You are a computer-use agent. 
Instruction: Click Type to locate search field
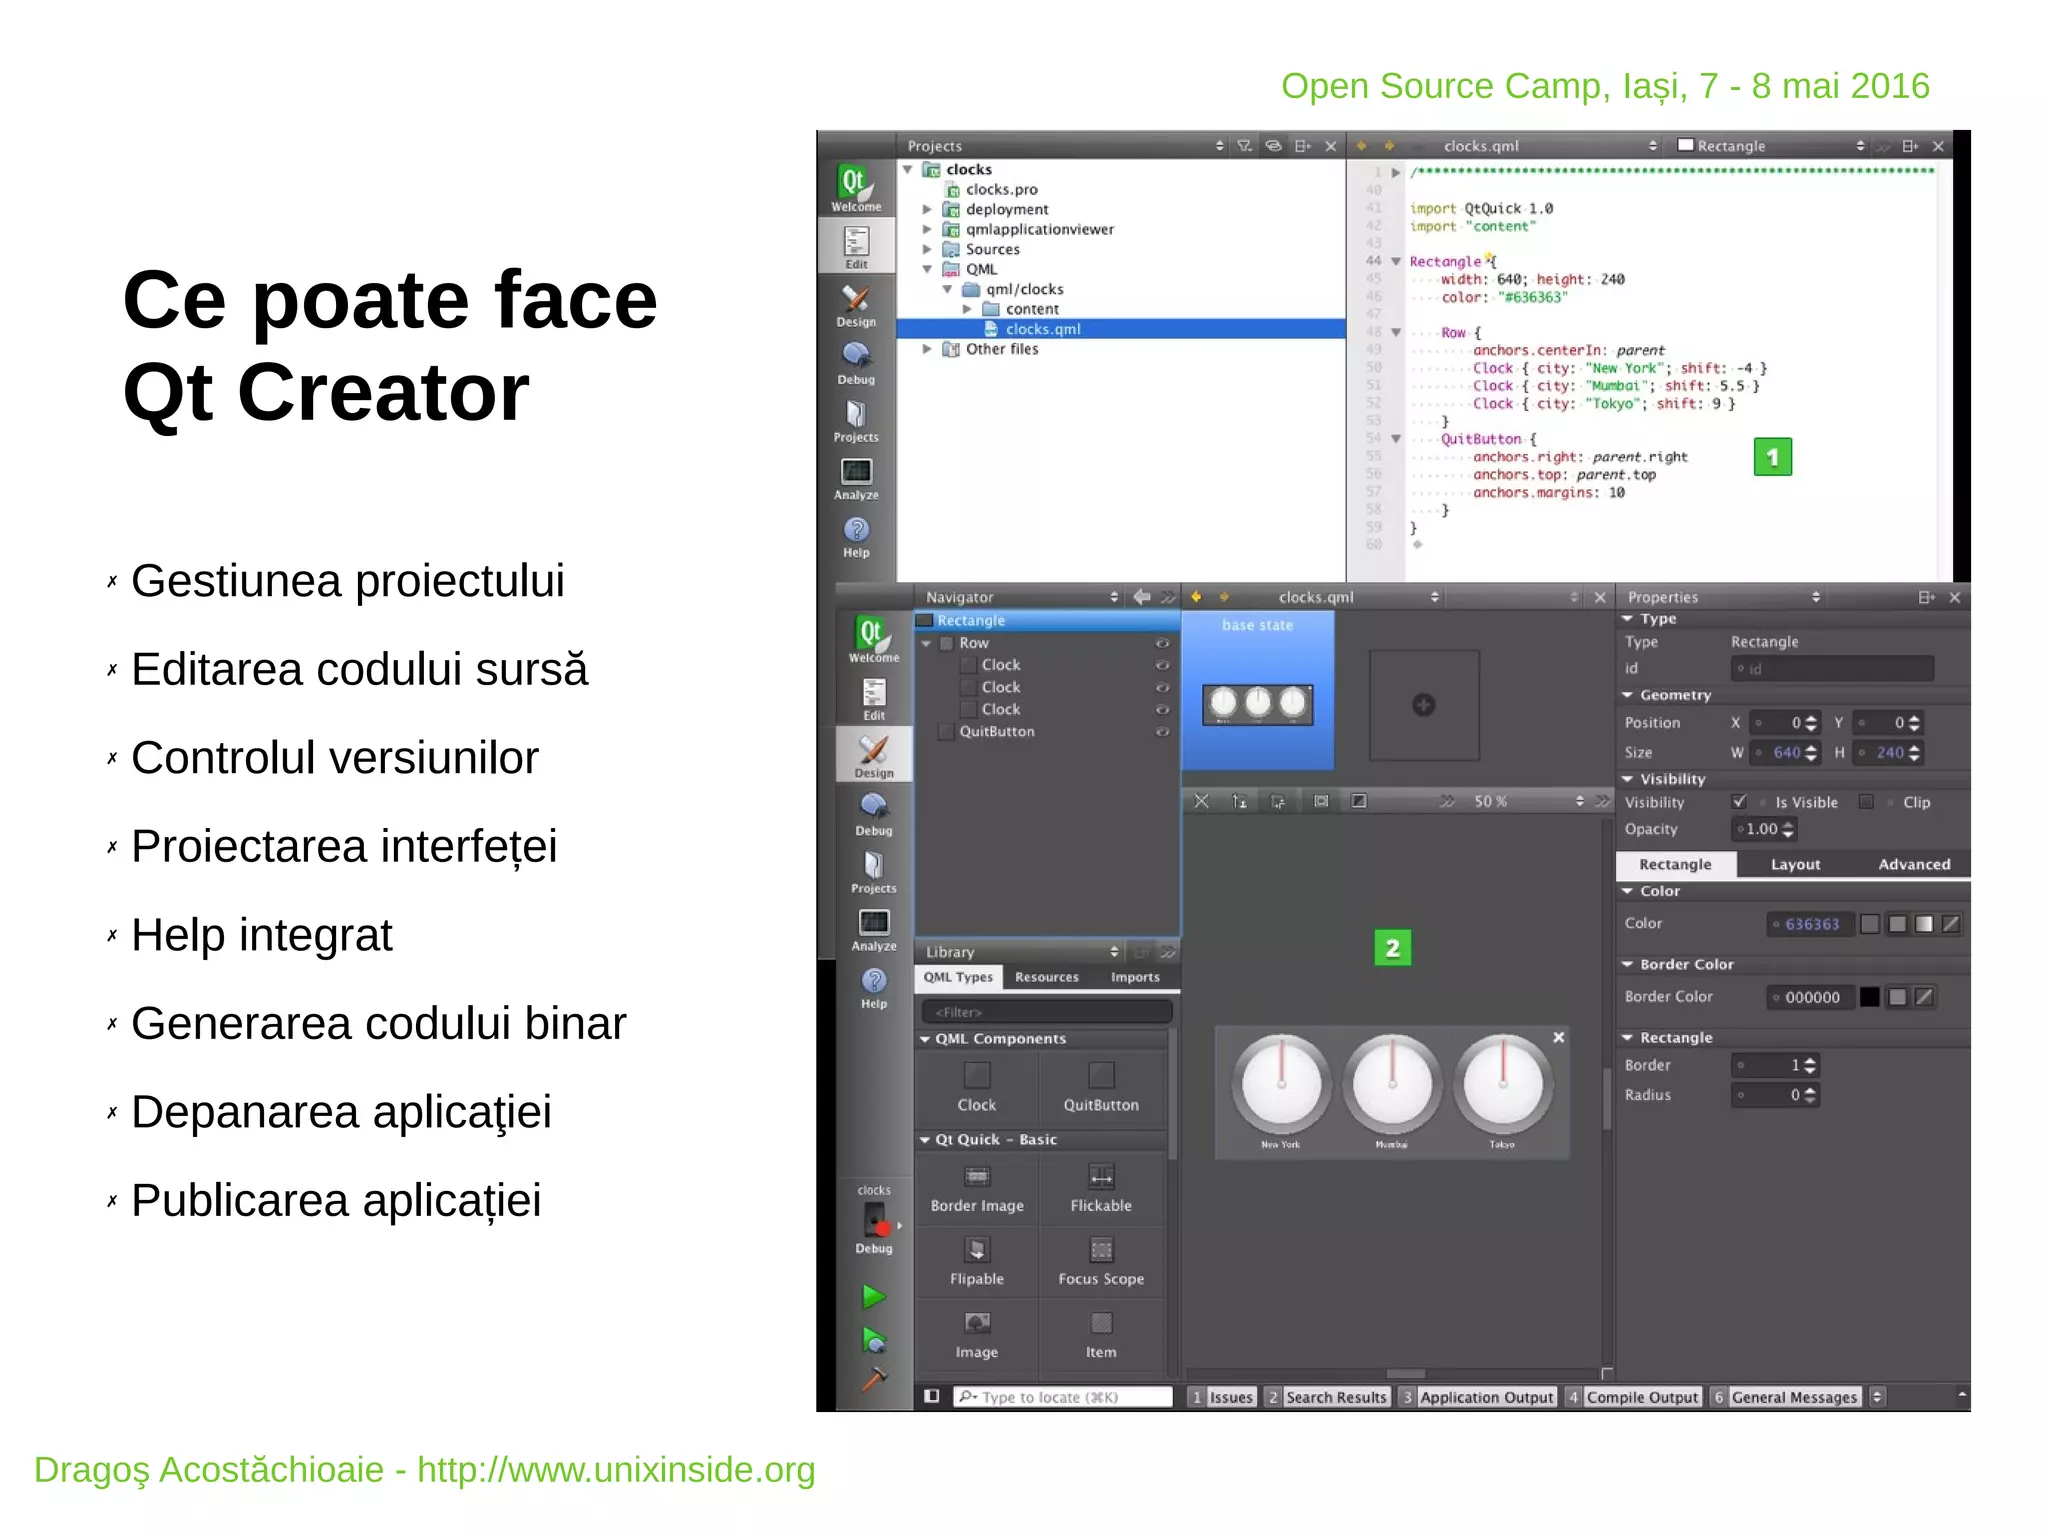[x=1062, y=1397]
